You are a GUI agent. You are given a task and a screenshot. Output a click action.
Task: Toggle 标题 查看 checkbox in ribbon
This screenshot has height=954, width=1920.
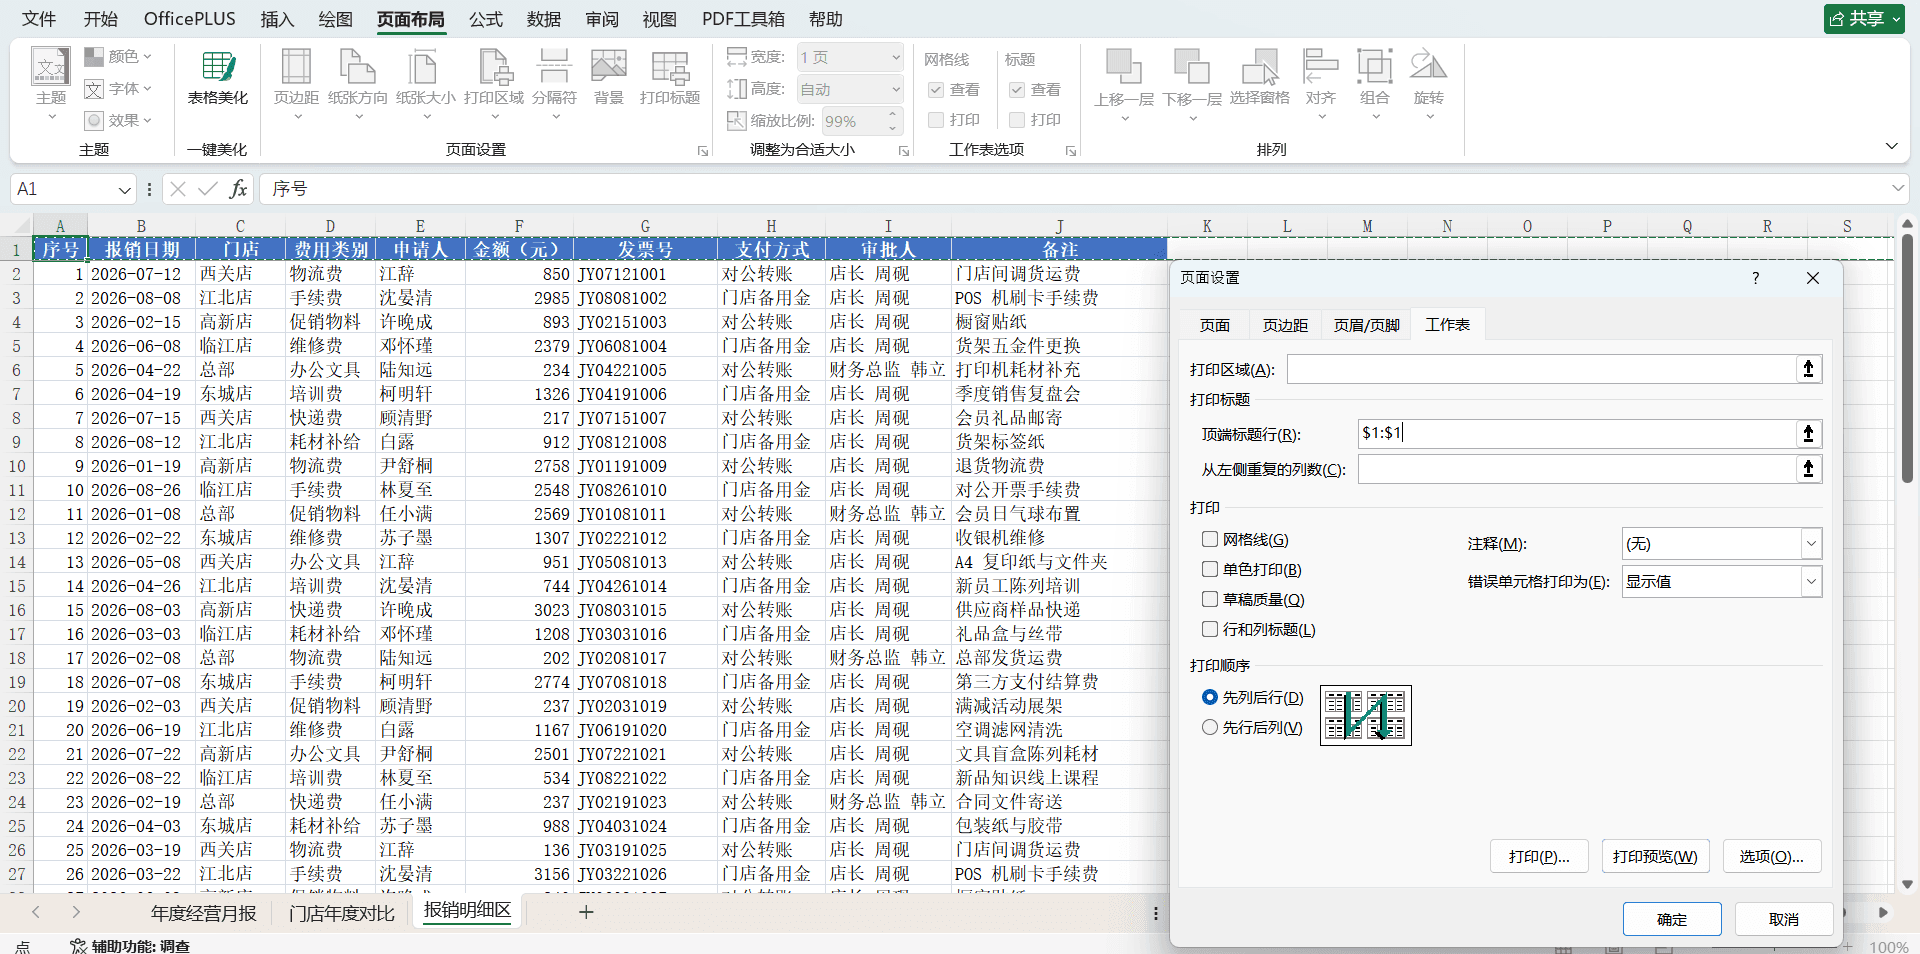click(x=1017, y=89)
